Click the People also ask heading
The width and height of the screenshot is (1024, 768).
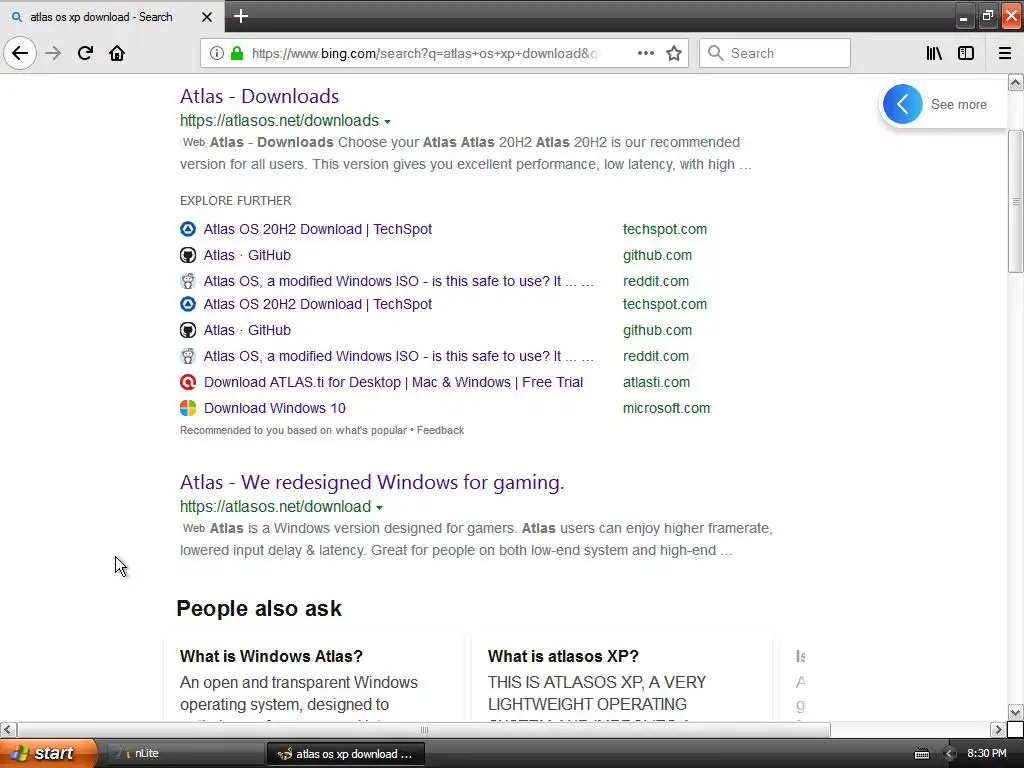coord(259,609)
